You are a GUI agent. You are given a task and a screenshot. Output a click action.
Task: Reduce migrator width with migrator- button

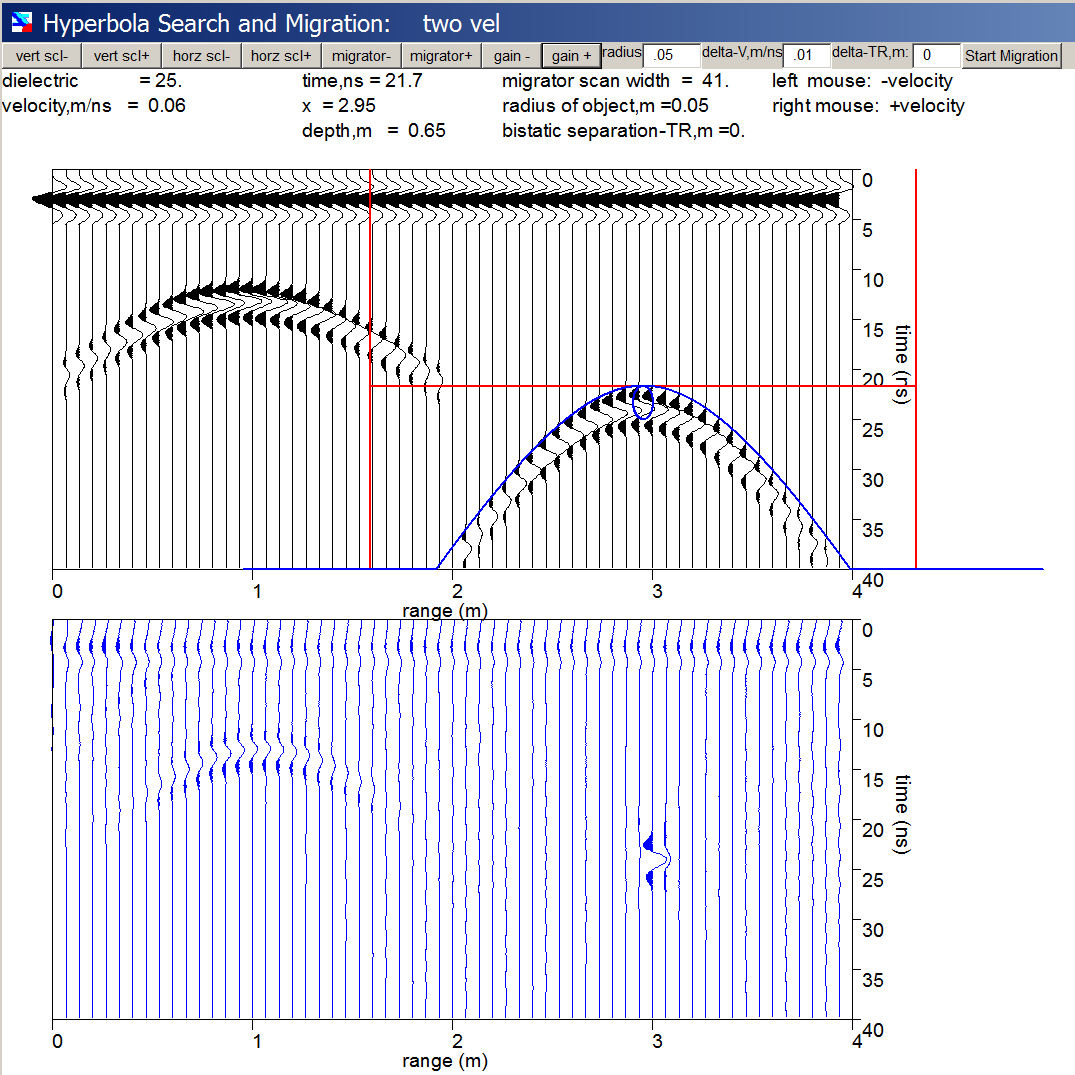(x=361, y=56)
